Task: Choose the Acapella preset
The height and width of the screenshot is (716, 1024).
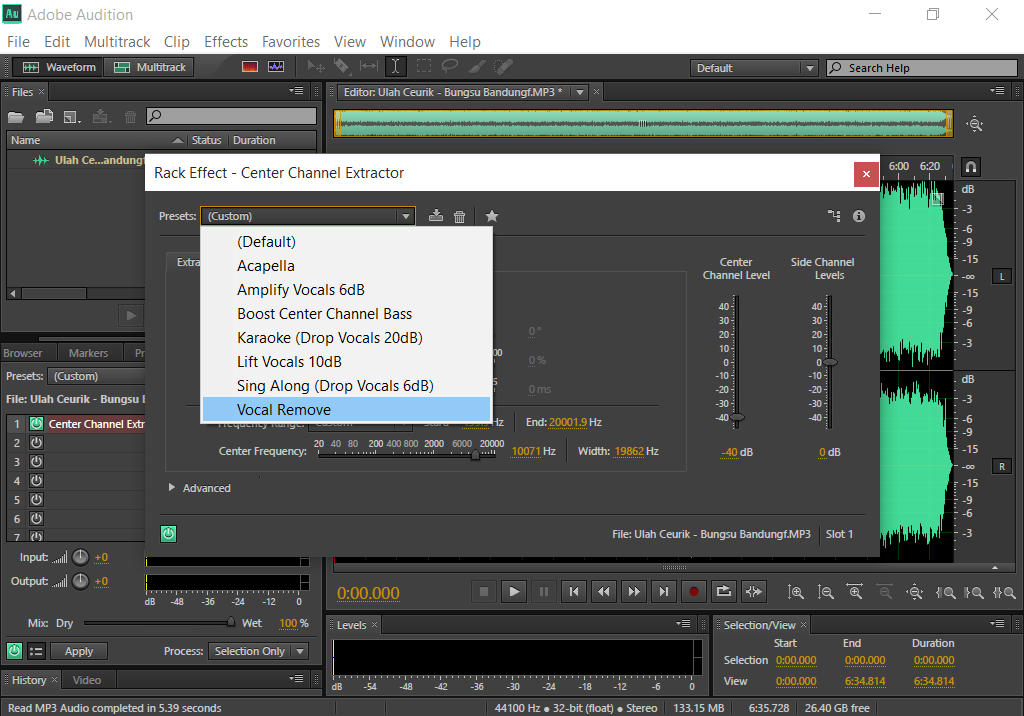Action: point(346,266)
